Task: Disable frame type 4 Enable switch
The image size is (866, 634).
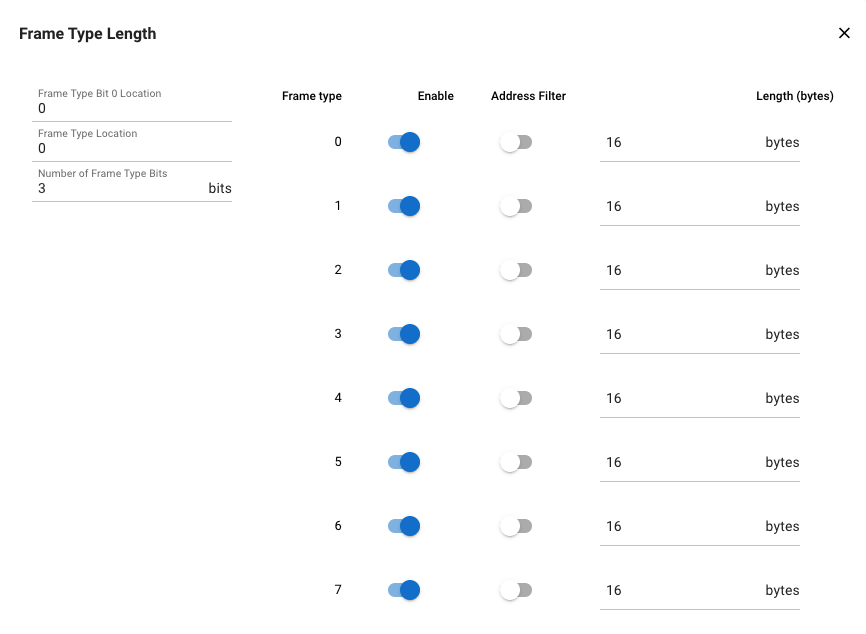Action: click(x=404, y=398)
